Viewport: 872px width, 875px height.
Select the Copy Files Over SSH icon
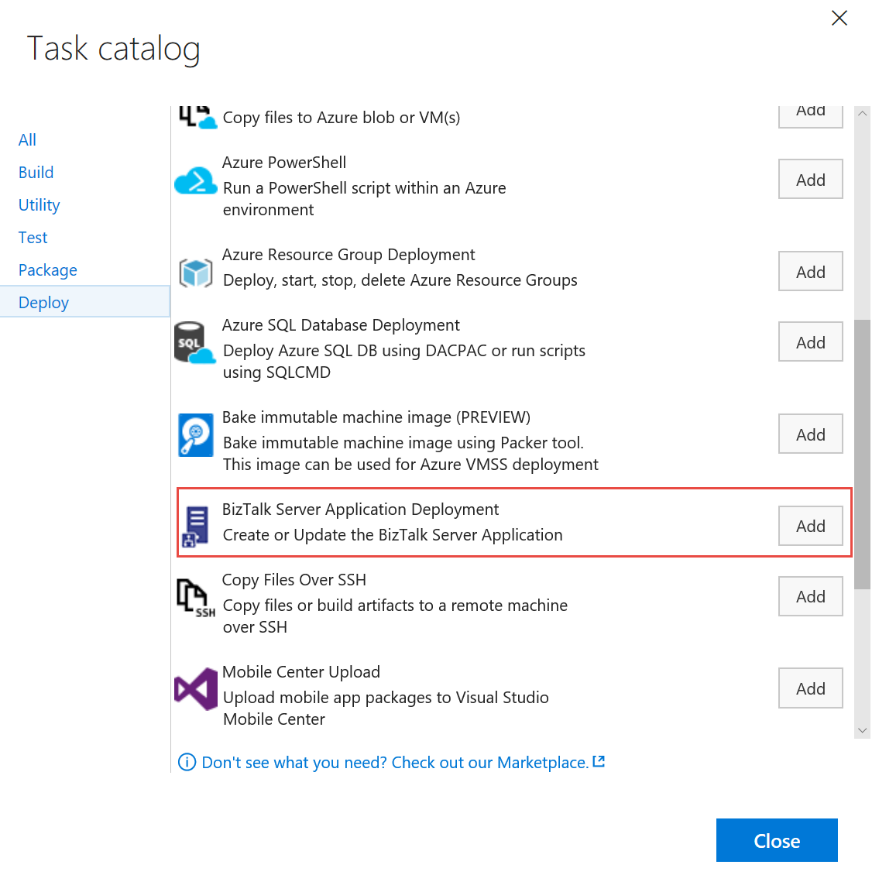(195, 596)
